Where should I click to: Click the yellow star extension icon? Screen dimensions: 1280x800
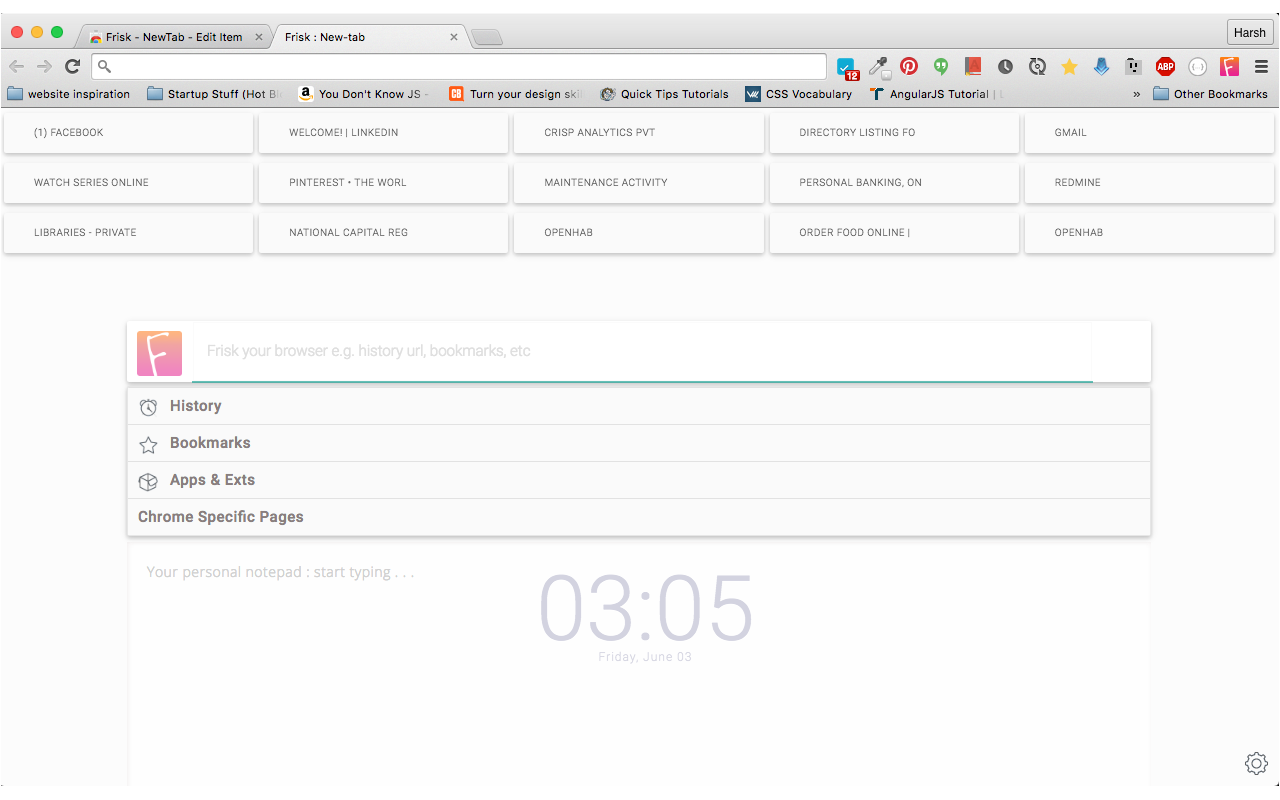click(1069, 66)
